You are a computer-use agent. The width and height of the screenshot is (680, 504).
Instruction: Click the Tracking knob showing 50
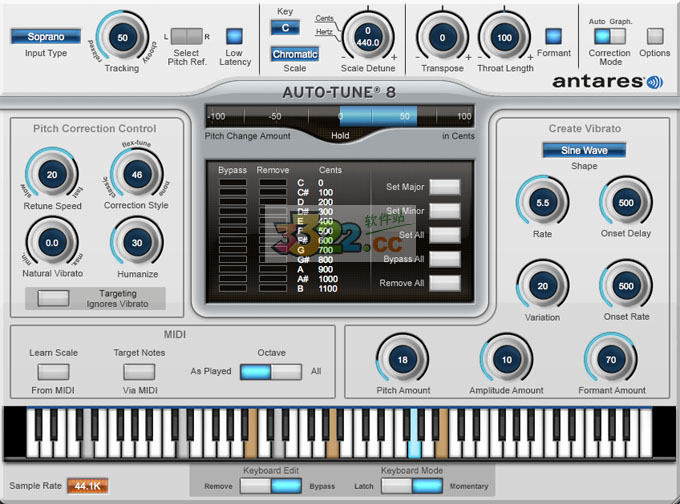(x=122, y=38)
